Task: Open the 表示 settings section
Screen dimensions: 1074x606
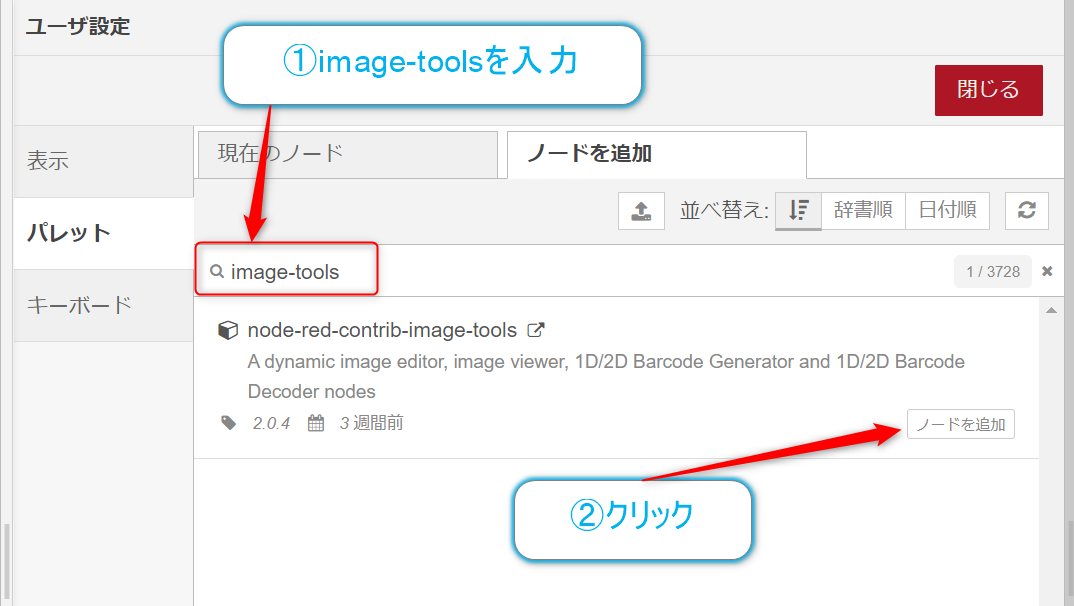Action: [103, 161]
